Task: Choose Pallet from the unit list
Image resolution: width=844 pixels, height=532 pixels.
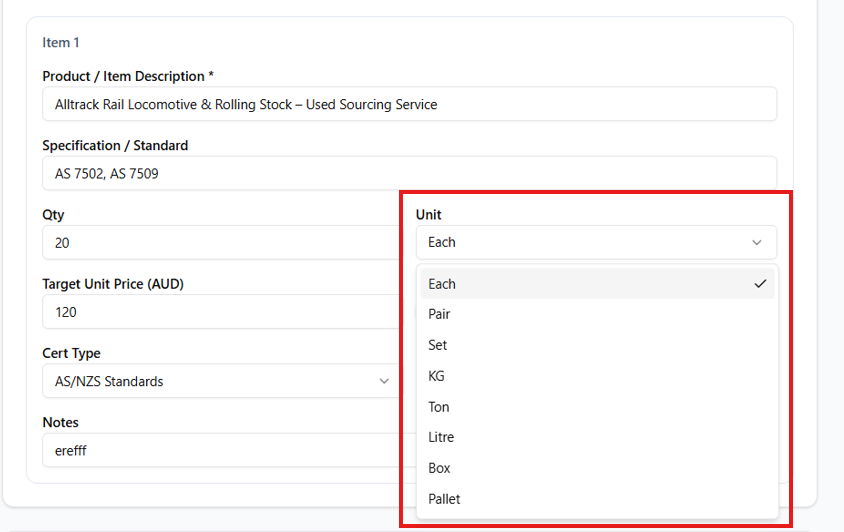Action: [x=597, y=499]
